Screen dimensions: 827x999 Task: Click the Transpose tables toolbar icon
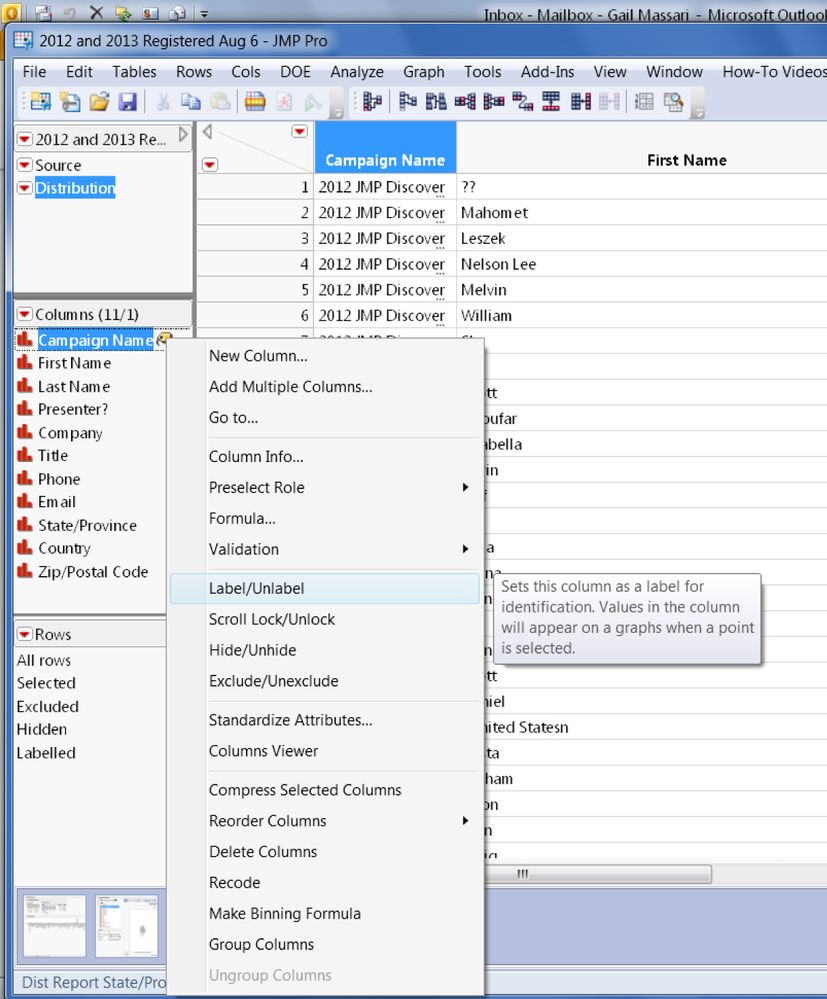coord(522,101)
